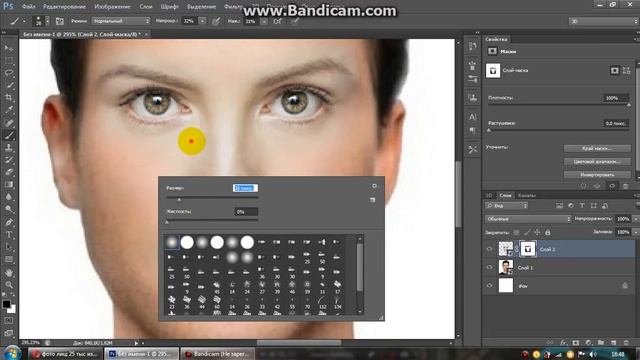Open the tool preset picker arrow
This screenshot has height=360, width=640.
[x=24, y=21]
